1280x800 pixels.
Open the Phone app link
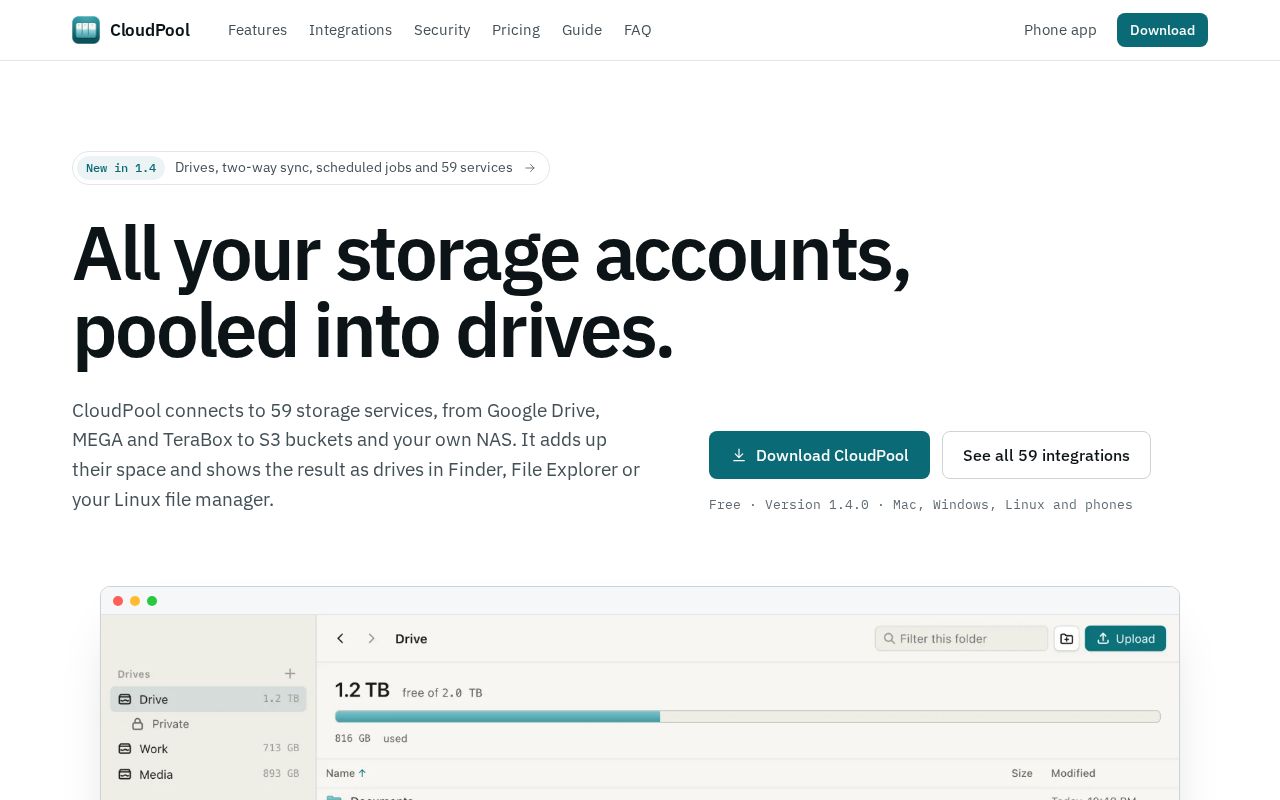1060,30
